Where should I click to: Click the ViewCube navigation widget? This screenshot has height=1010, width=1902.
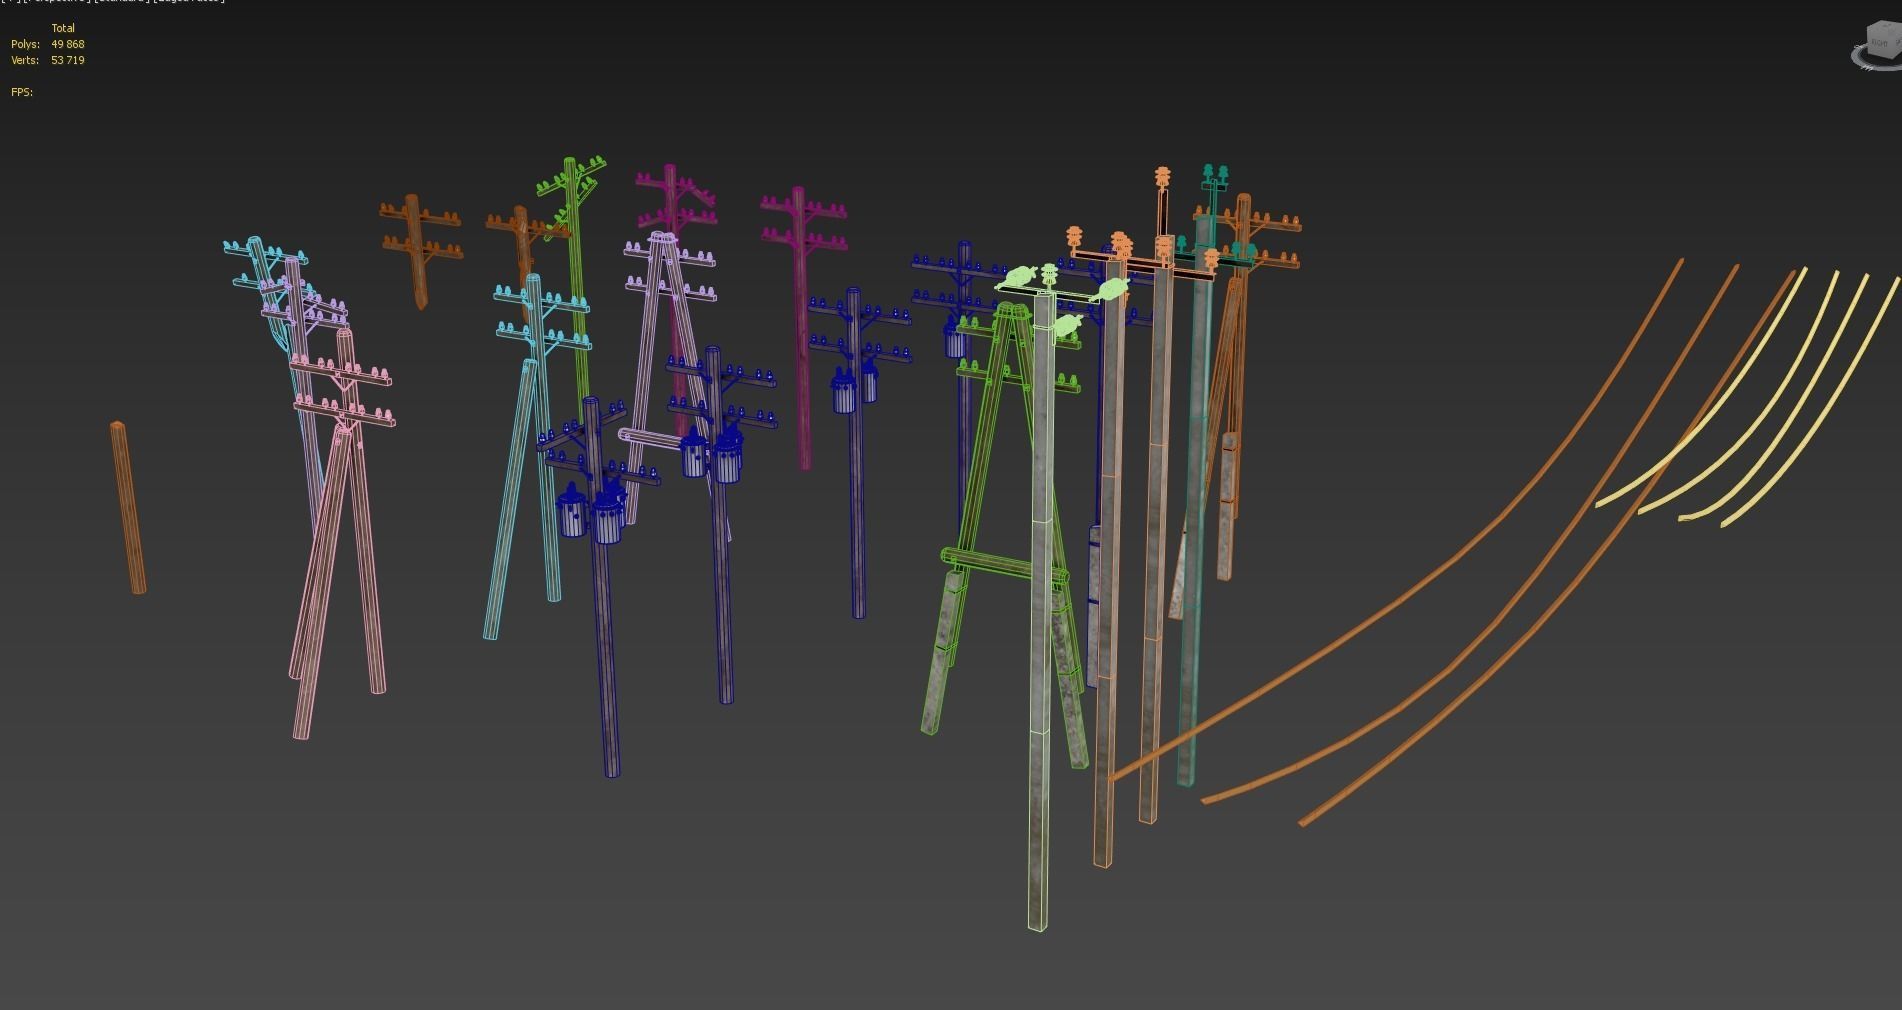coord(1877,46)
